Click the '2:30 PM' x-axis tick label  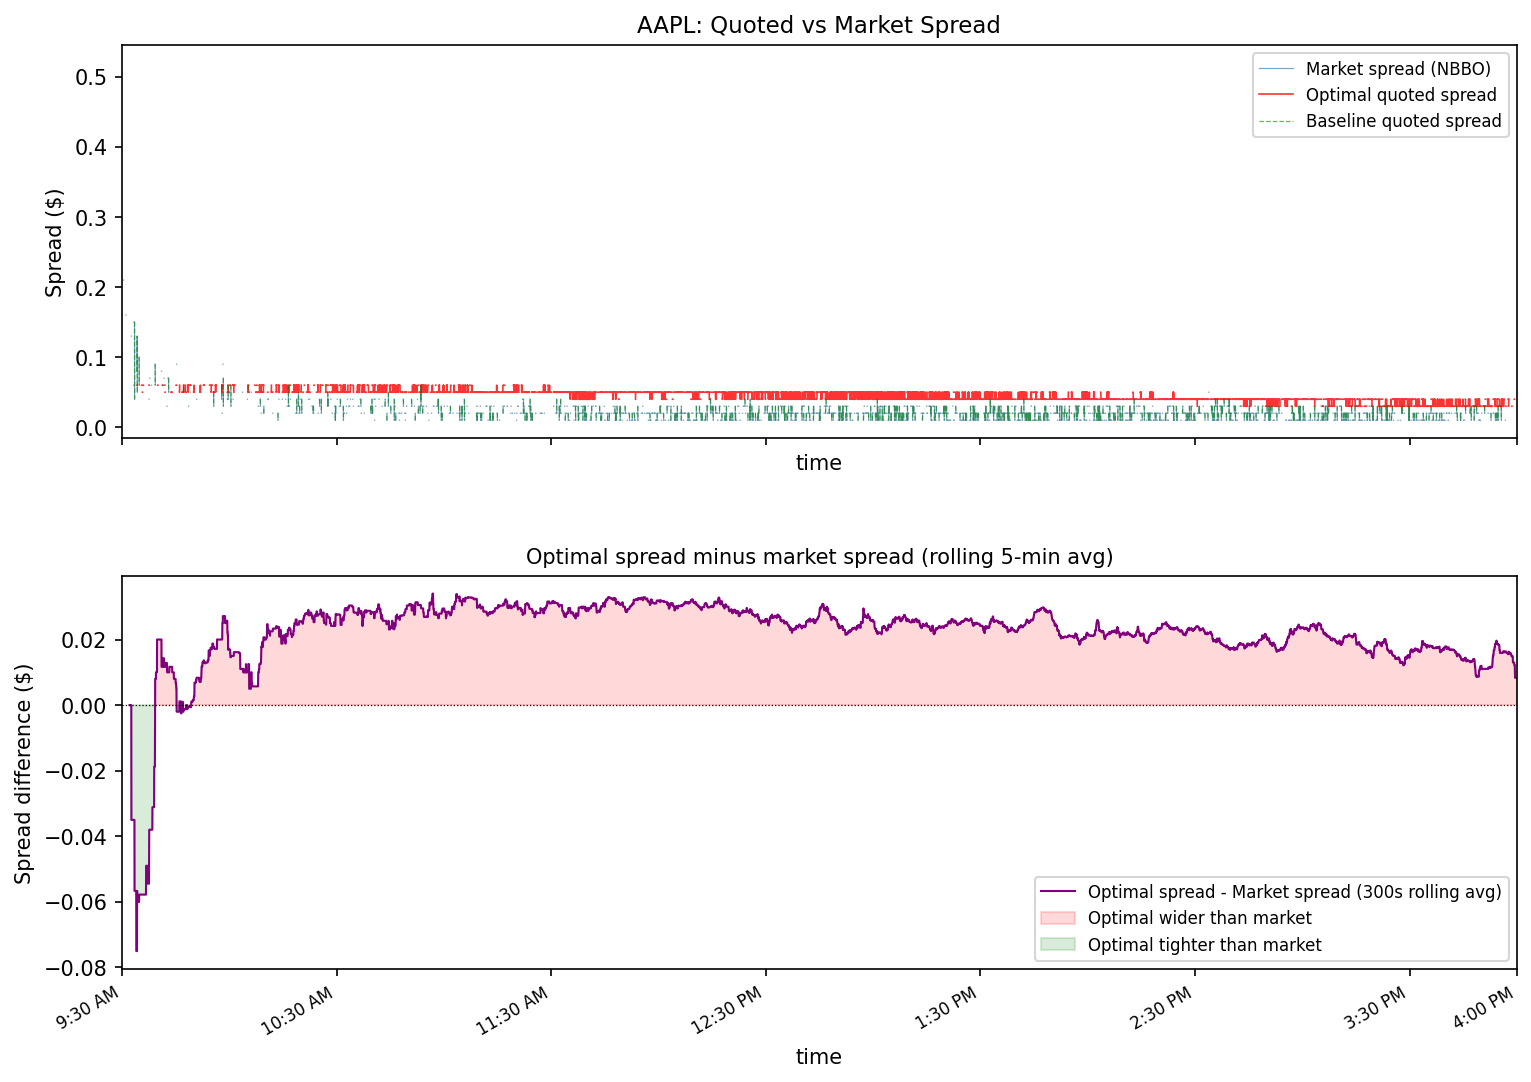[1160, 1006]
